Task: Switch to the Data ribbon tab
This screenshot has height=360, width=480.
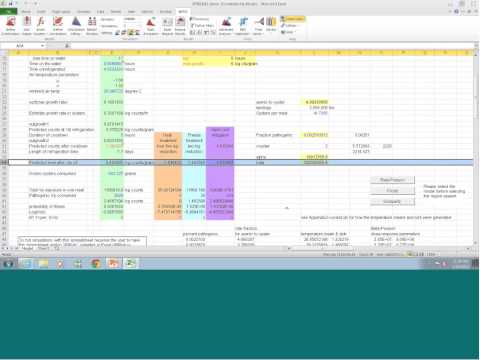Action: tap(101, 12)
